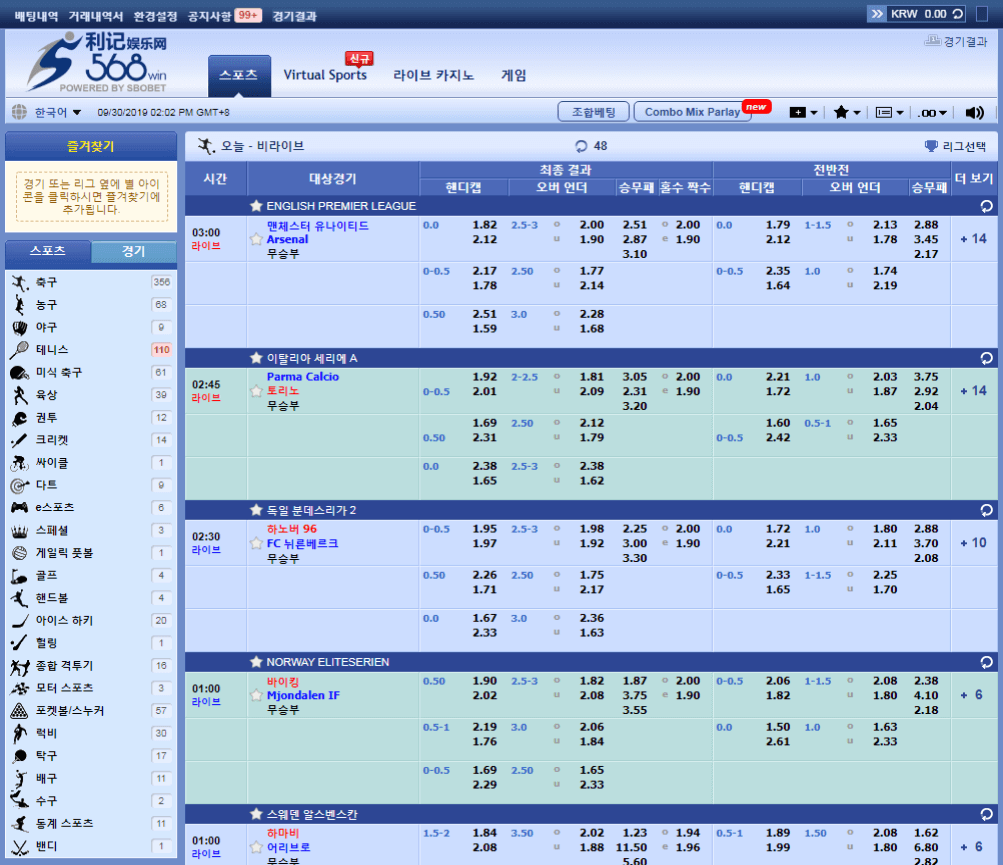The width and height of the screenshot is (1003, 865).
Task: Star the 하노버 96 match as favorite
Action: point(256,543)
